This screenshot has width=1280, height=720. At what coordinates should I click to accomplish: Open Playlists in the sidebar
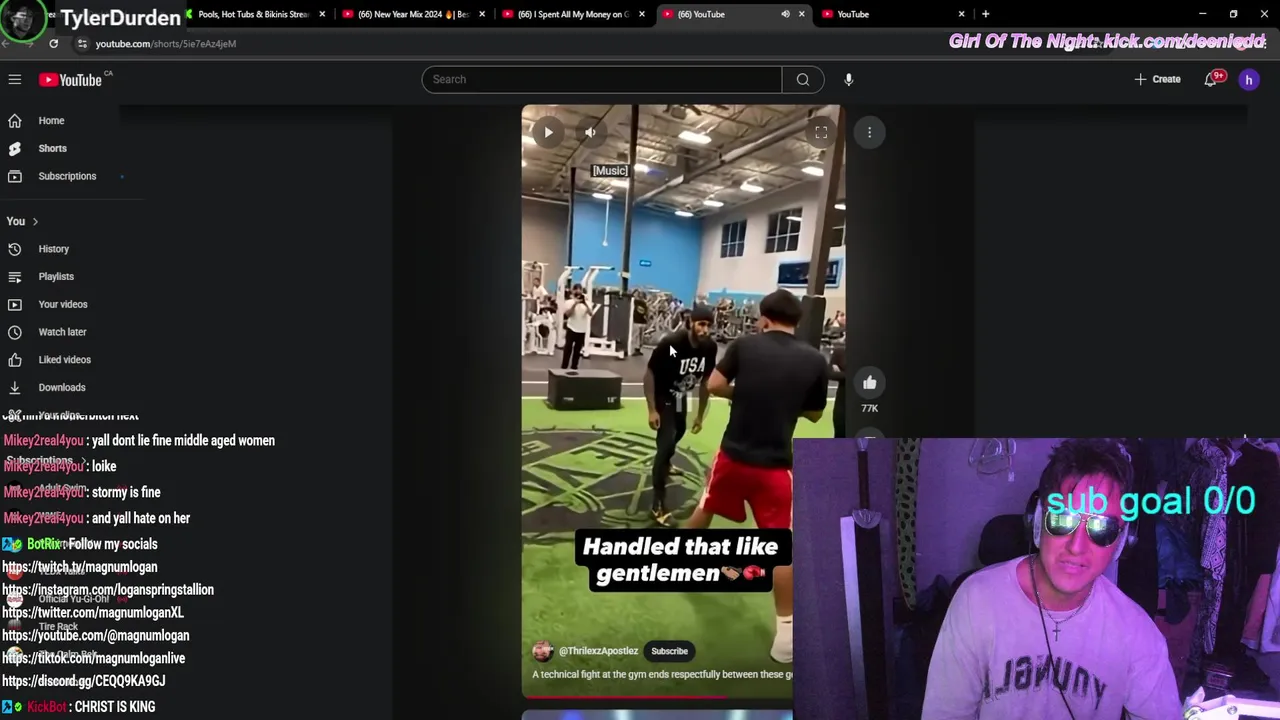[56, 276]
